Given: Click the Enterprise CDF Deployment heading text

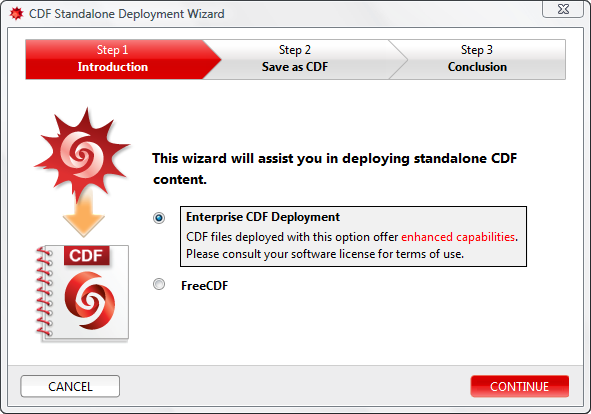Looking at the screenshot, I should click(263, 217).
